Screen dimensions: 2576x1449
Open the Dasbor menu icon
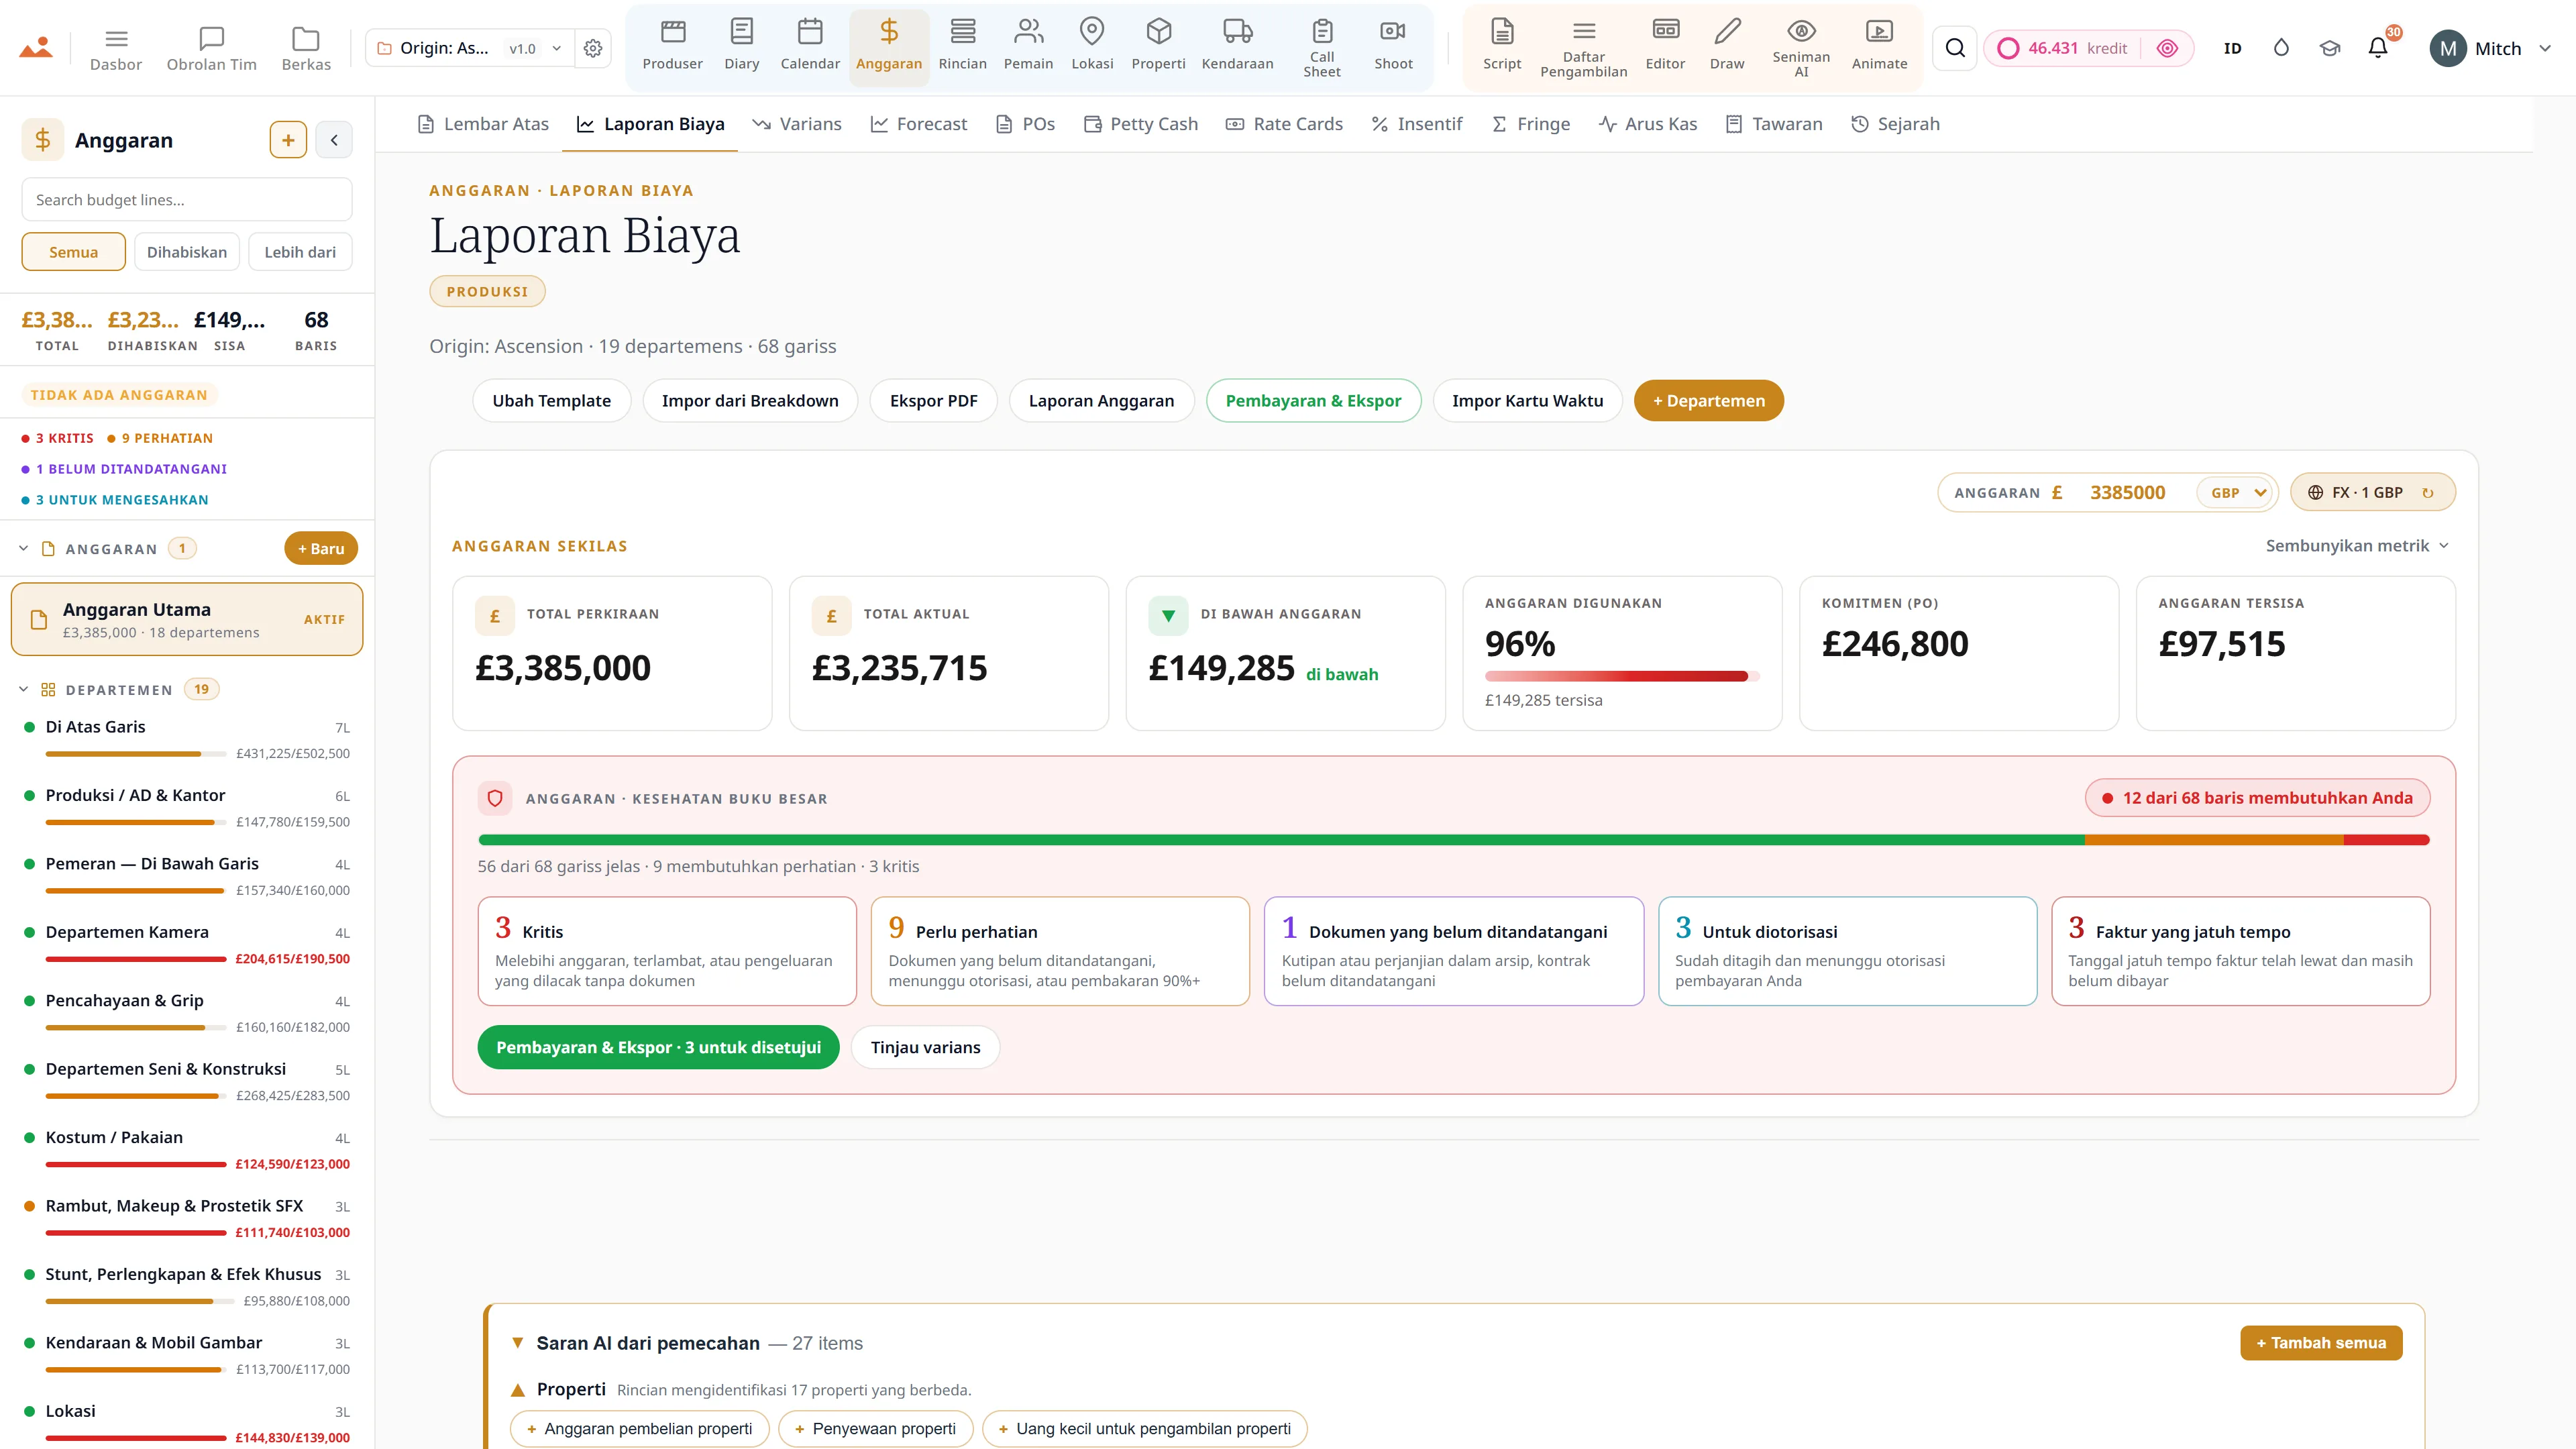pos(116,48)
